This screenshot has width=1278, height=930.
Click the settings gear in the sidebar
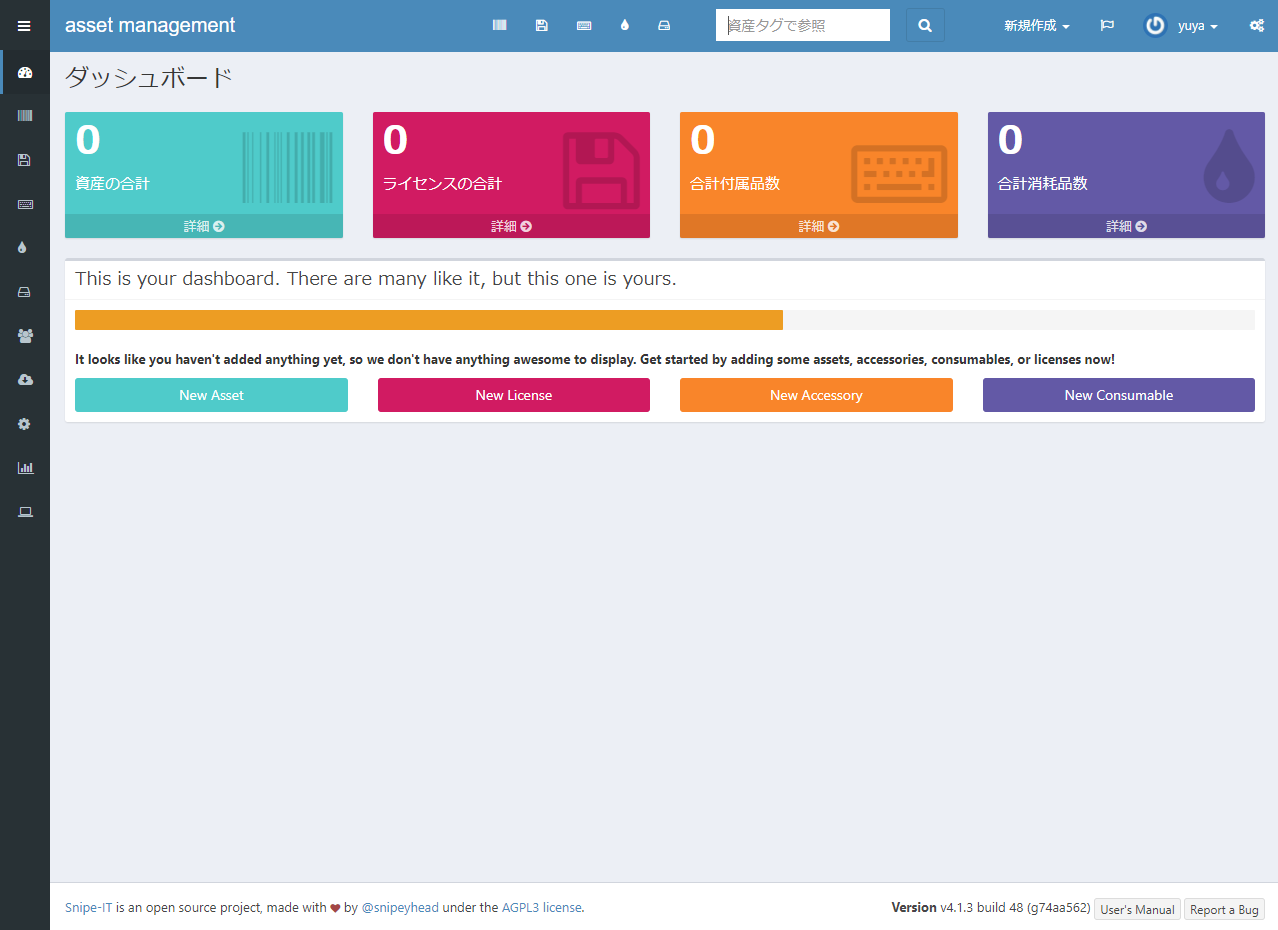tap(24, 423)
